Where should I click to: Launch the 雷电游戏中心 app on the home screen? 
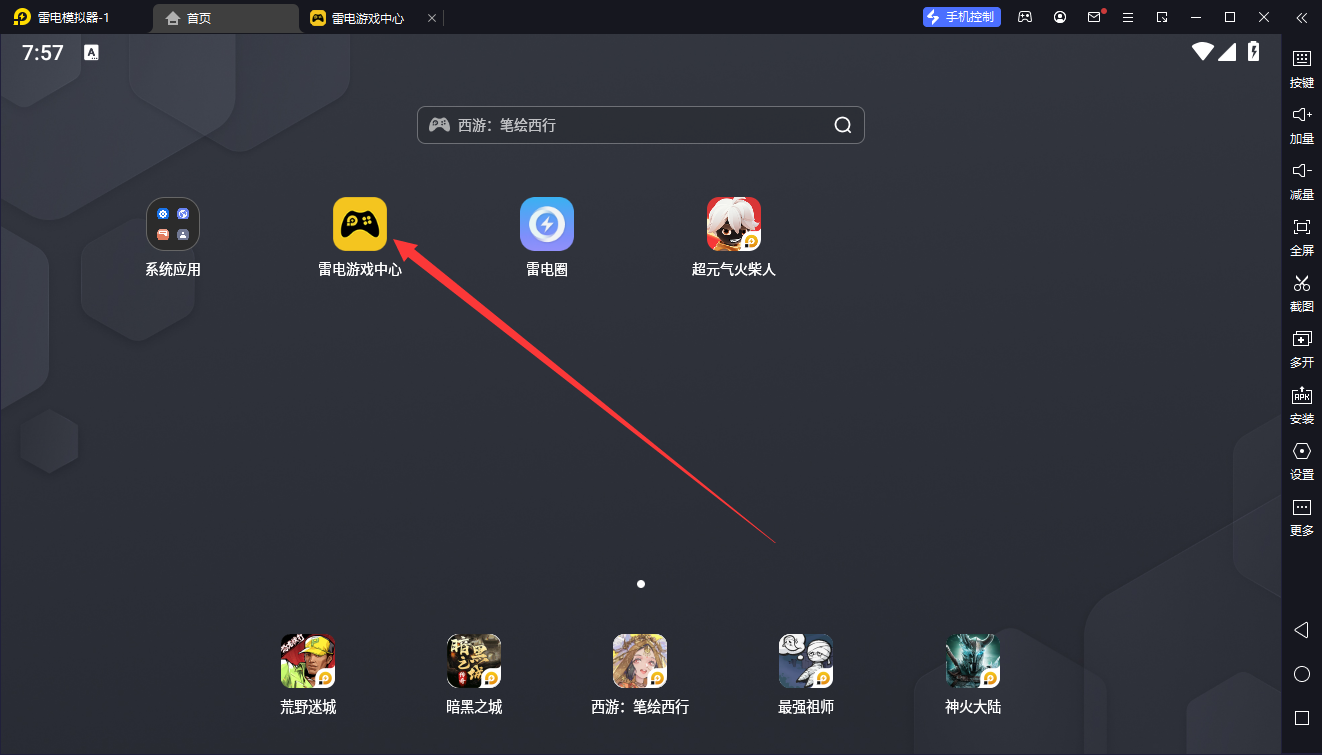(x=360, y=224)
